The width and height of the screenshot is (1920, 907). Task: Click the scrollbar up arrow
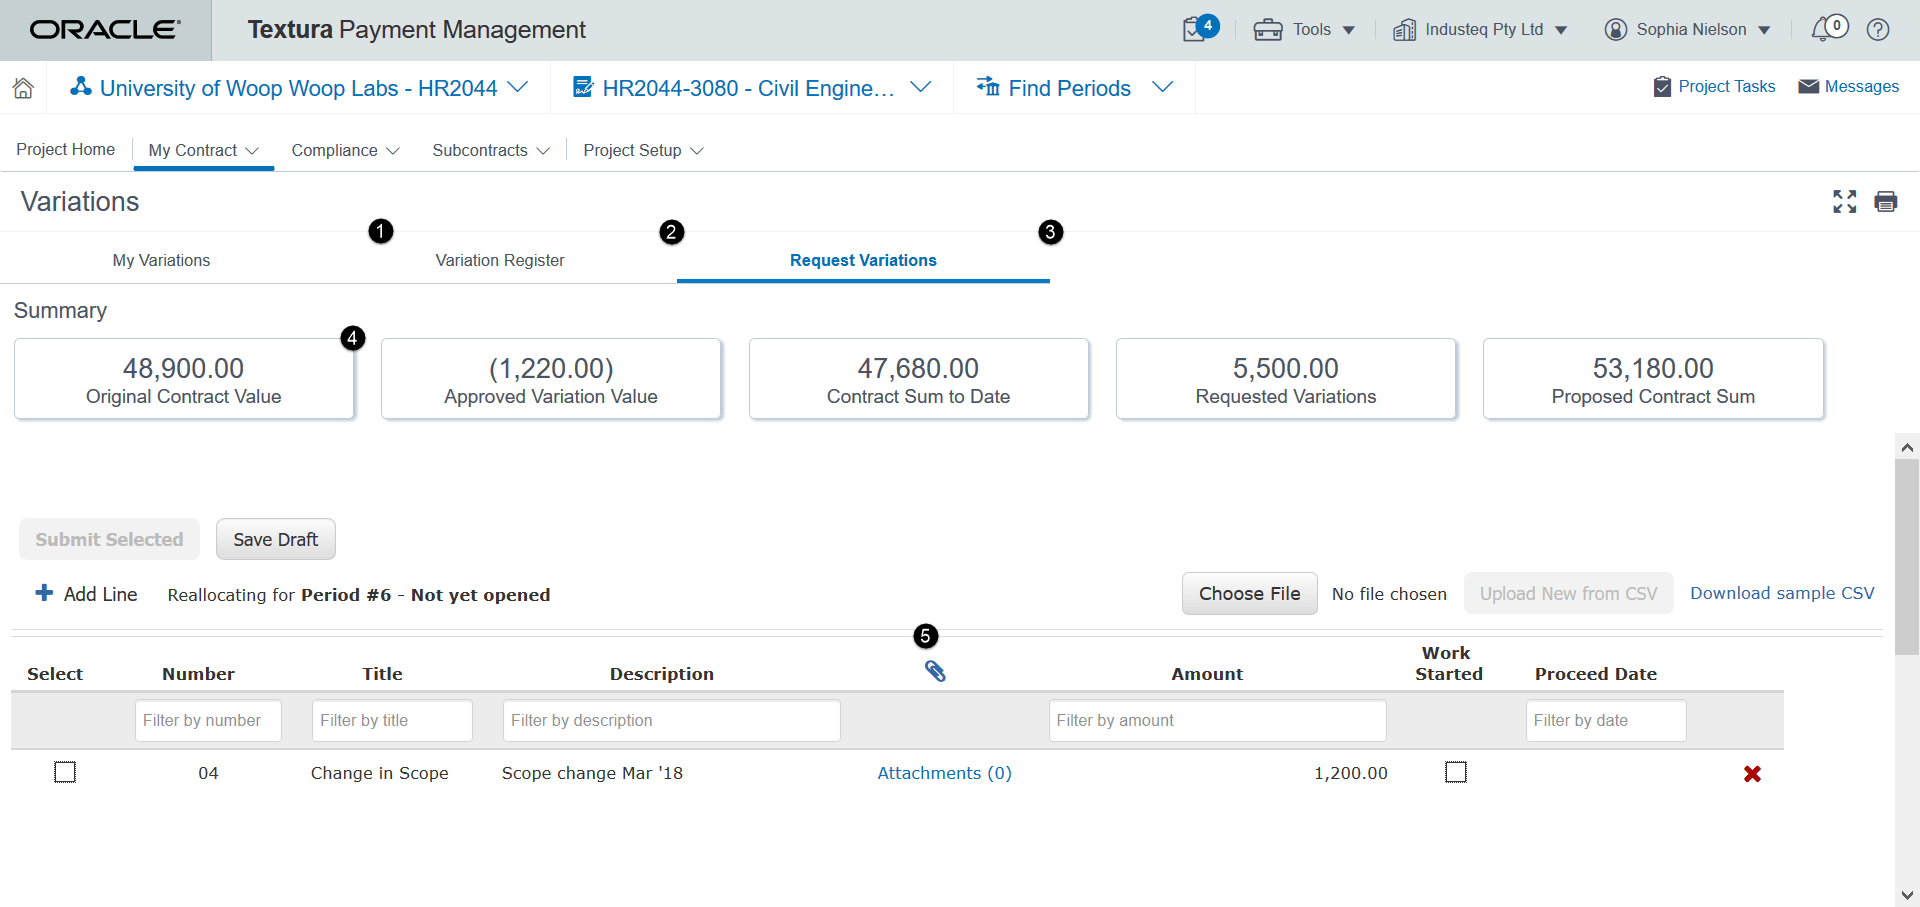point(1907,447)
